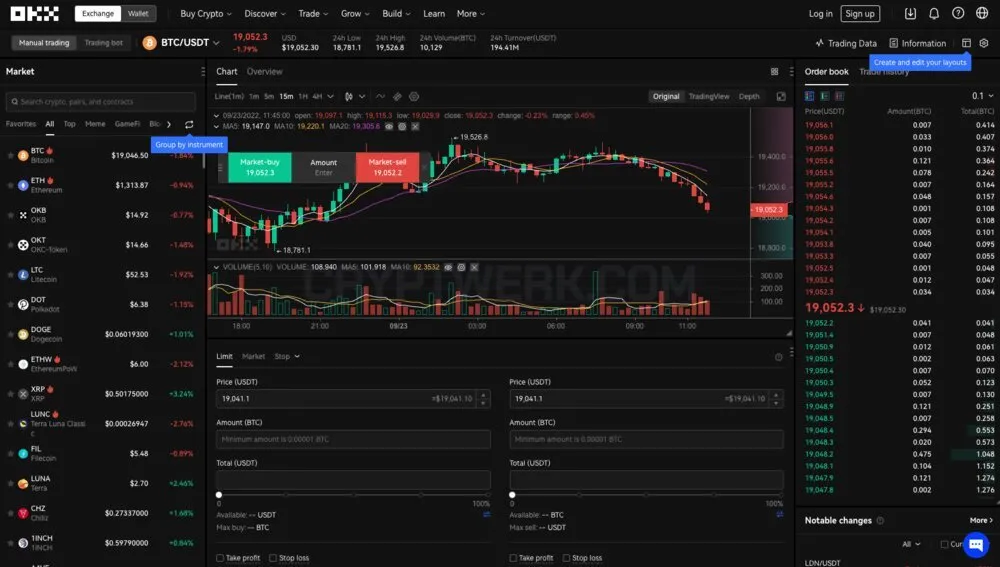This screenshot has height=567, width=1000.
Task: Open the help question mark icon
Action: pos(958,13)
